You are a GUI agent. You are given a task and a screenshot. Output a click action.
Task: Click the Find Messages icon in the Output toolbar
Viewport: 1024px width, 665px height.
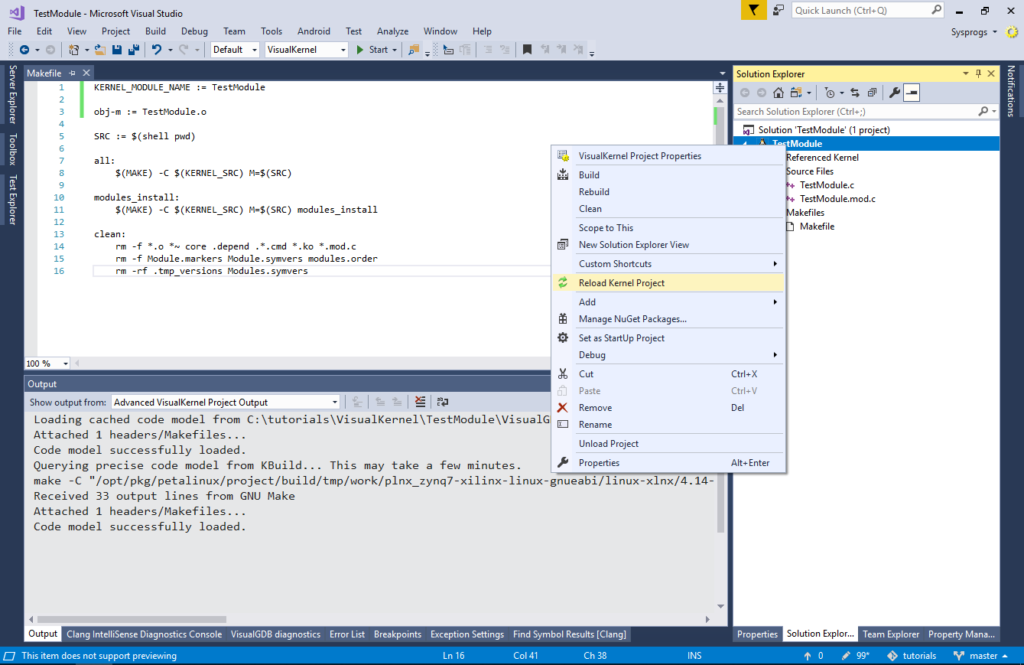click(355, 401)
